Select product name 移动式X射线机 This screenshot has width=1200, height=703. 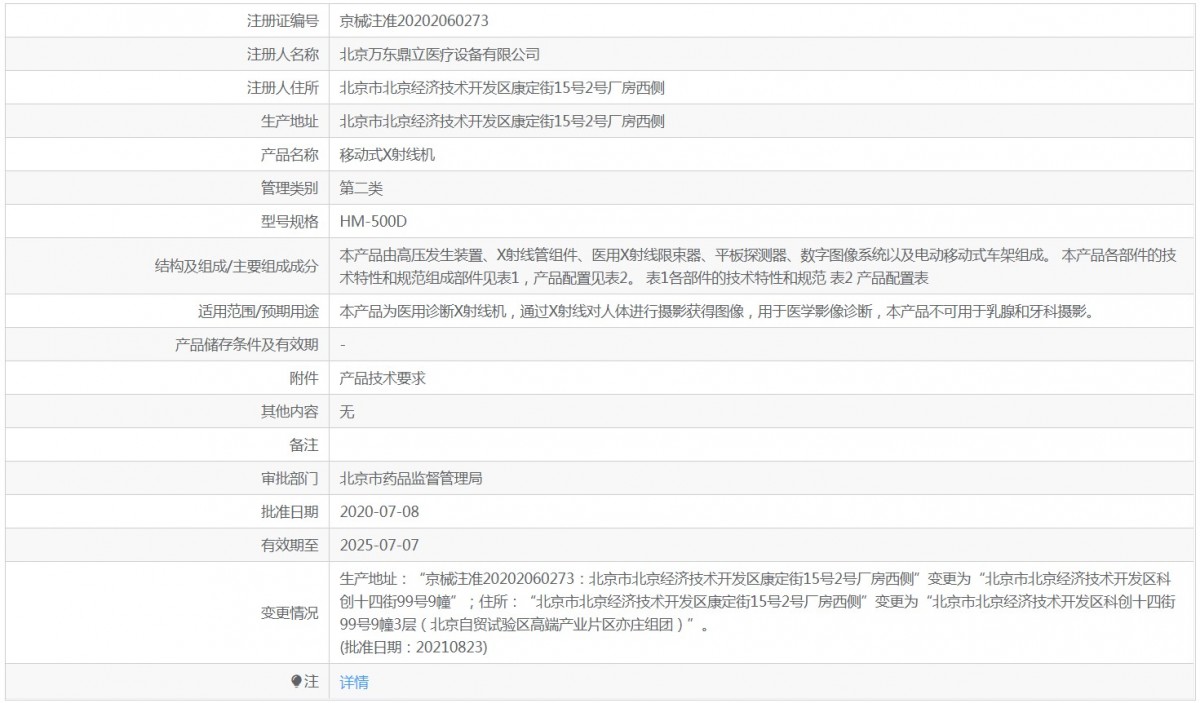388,155
